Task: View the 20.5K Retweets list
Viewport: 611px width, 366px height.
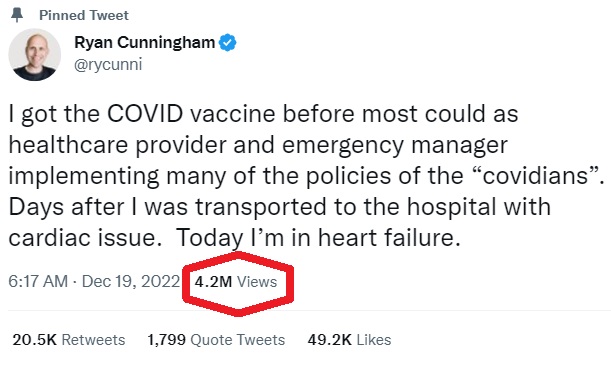Action: [69, 340]
